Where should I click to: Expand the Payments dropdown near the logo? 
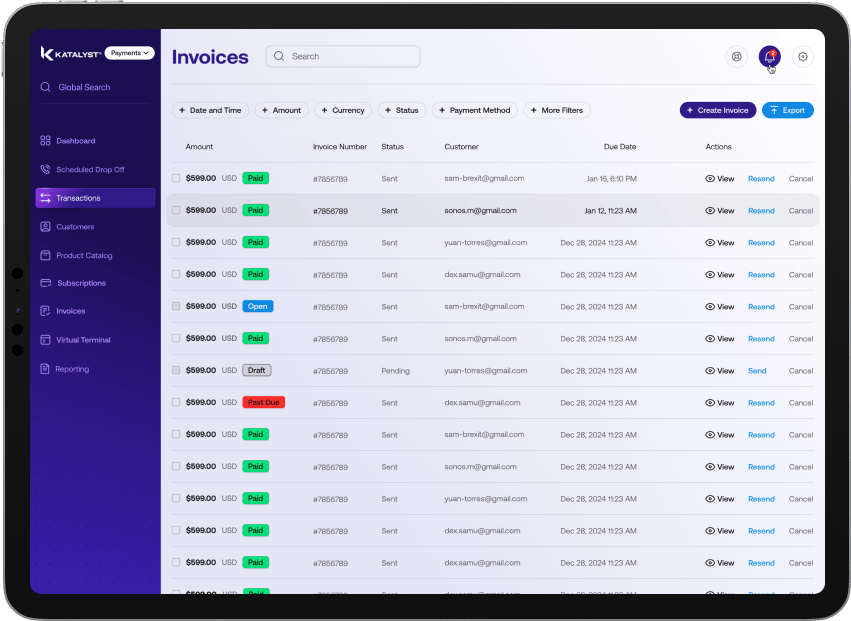tap(129, 53)
